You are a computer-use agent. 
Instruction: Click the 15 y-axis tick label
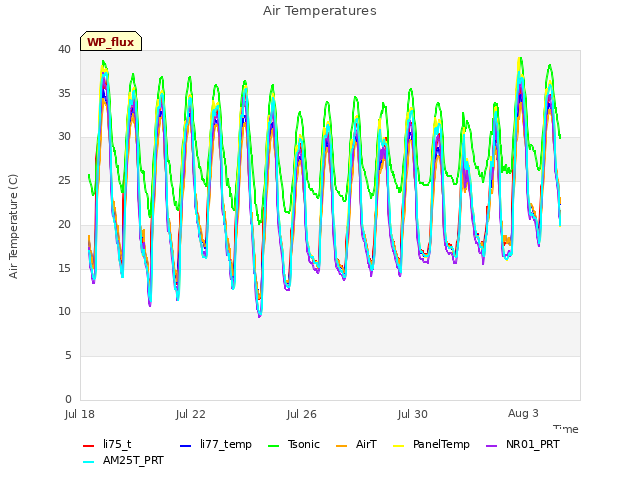pos(64,268)
